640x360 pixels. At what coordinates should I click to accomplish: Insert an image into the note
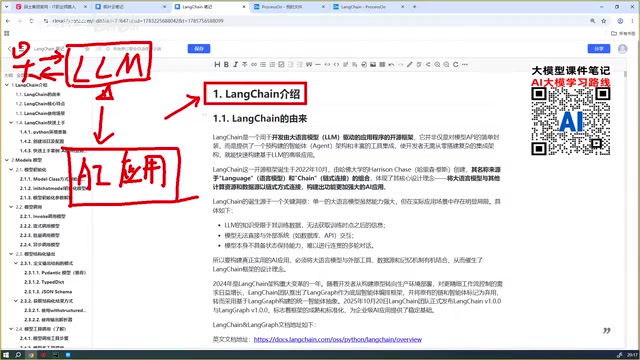click(x=373, y=64)
